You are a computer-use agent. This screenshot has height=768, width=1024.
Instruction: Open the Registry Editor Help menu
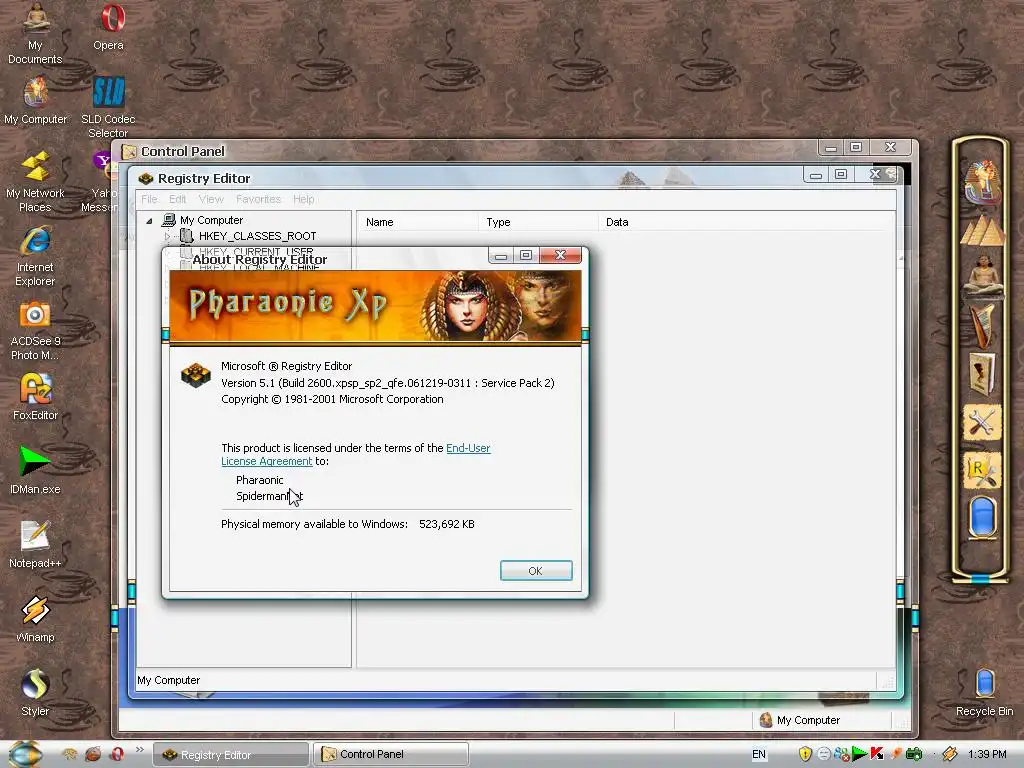coord(304,199)
